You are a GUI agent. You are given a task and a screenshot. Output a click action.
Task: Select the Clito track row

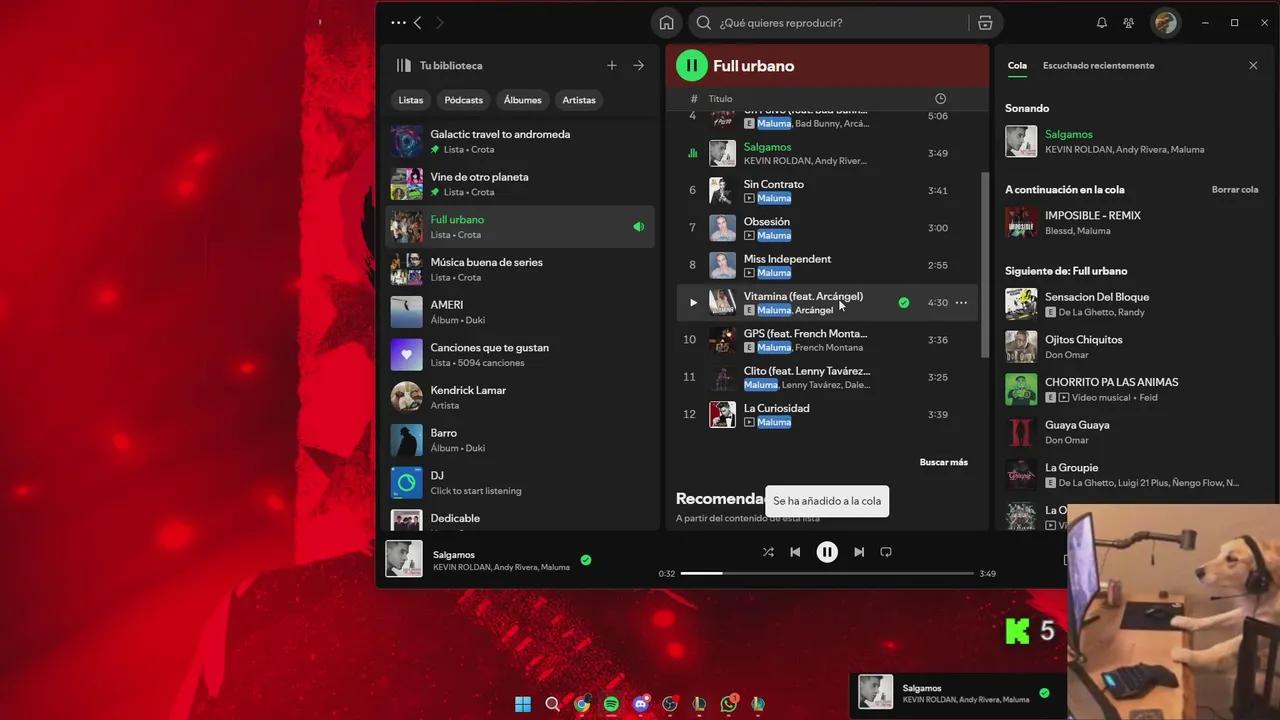pyautogui.click(x=827, y=378)
